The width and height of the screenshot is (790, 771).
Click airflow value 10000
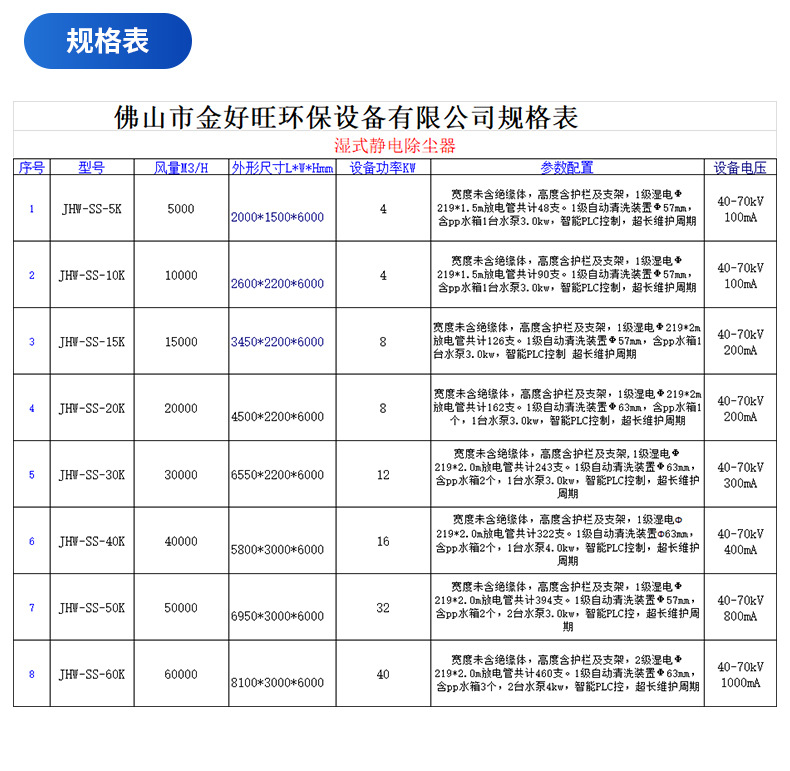(x=181, y=275)
